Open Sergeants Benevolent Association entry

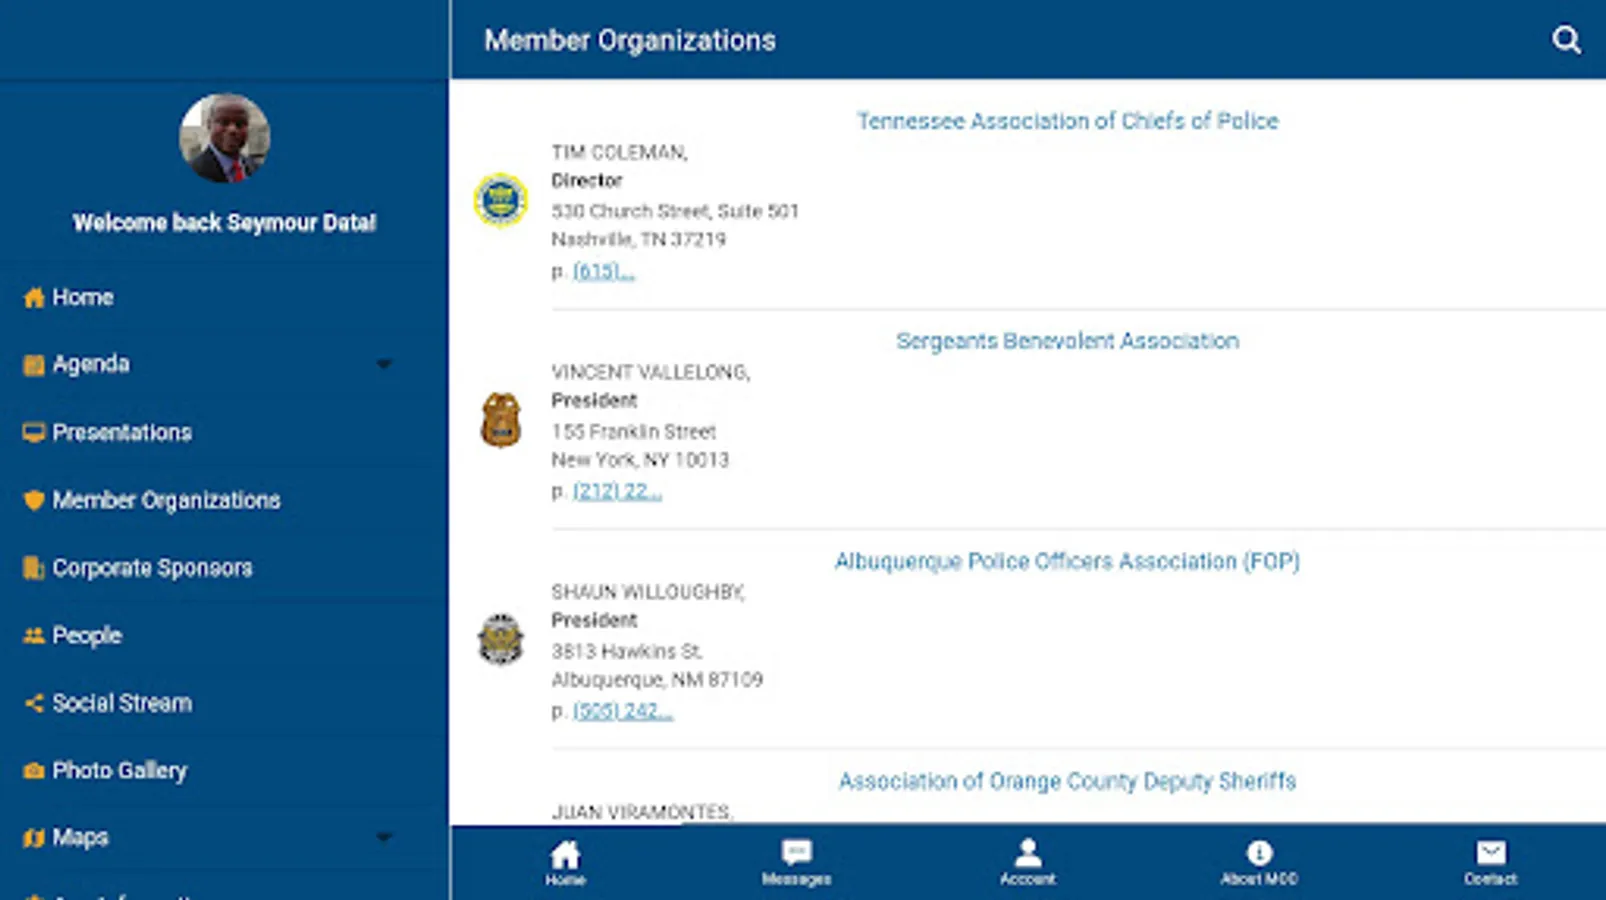[x=1067, y=341]
